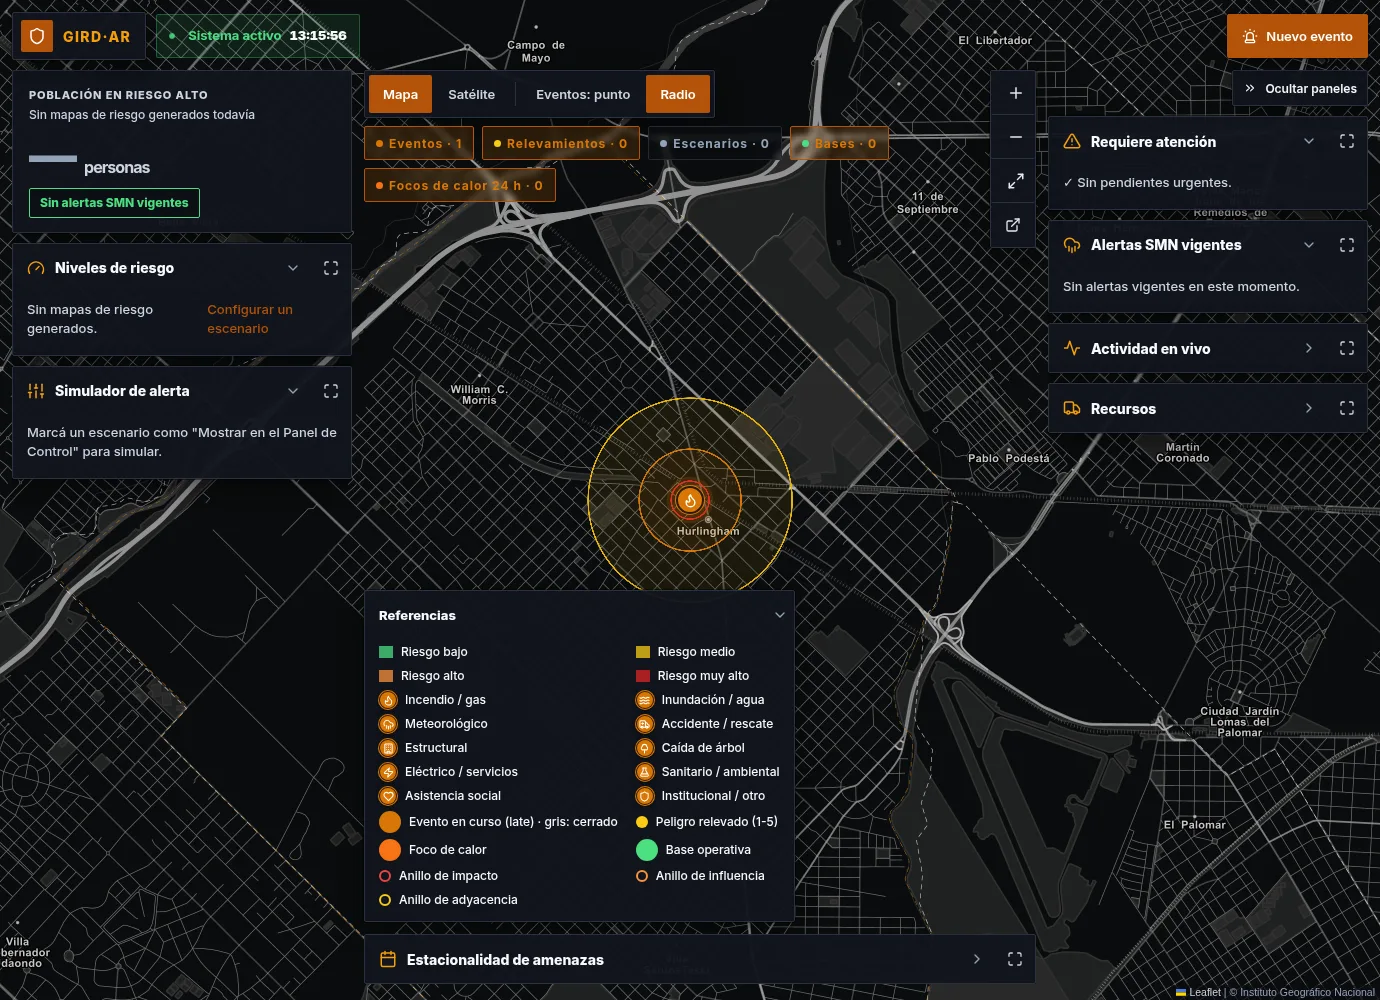The height and width of the screenshot is (1000, 1380).
Task: Click the Sin alertas SMN vigentes badge
Action: (x=114, y=203)
